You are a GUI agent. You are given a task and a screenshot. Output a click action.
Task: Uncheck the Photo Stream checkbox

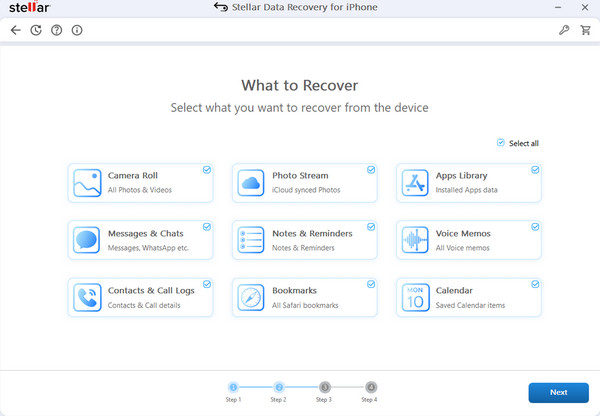click(x=371, y=170)
